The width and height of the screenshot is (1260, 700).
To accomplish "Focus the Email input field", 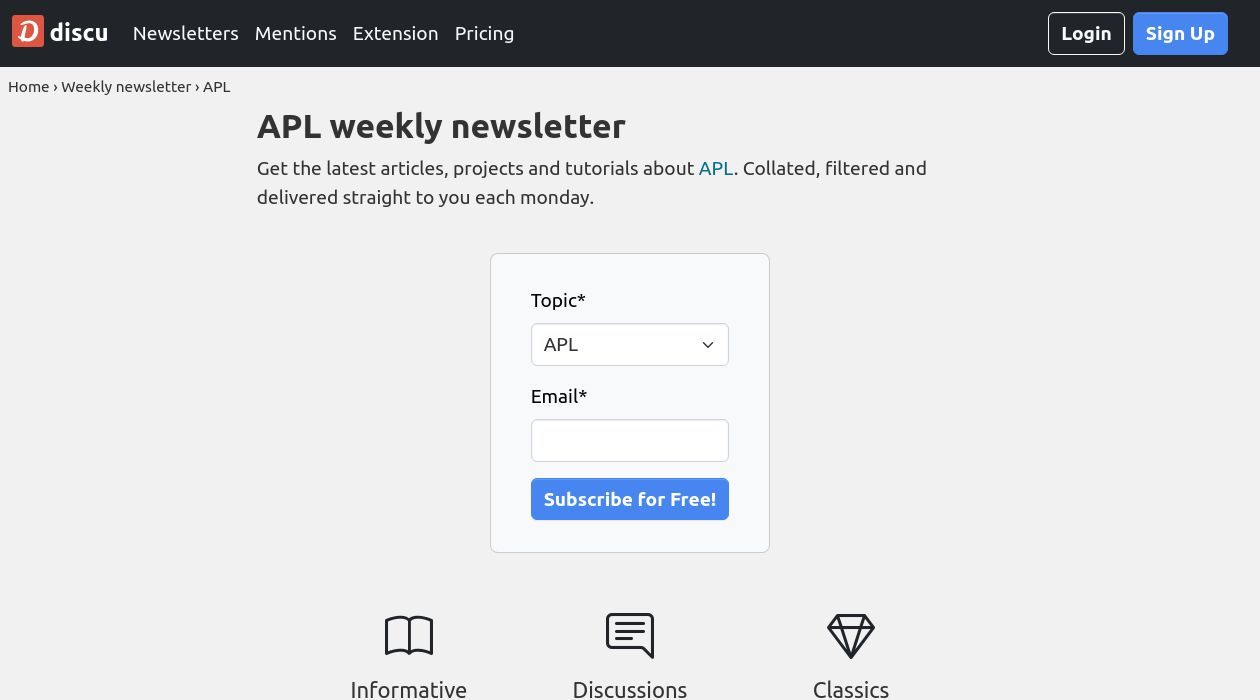I will 630,441.
